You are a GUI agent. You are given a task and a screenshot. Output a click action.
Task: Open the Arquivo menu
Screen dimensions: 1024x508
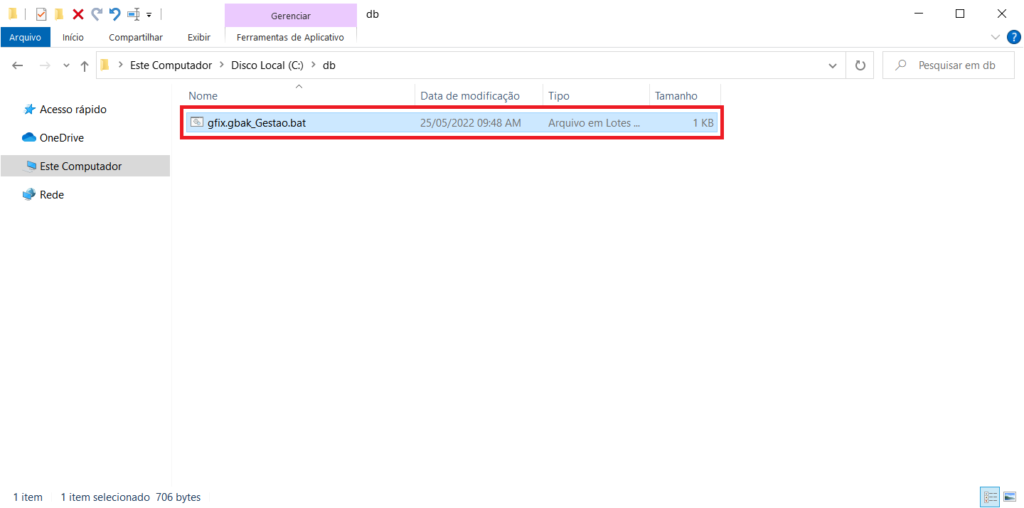coord(25,37)
